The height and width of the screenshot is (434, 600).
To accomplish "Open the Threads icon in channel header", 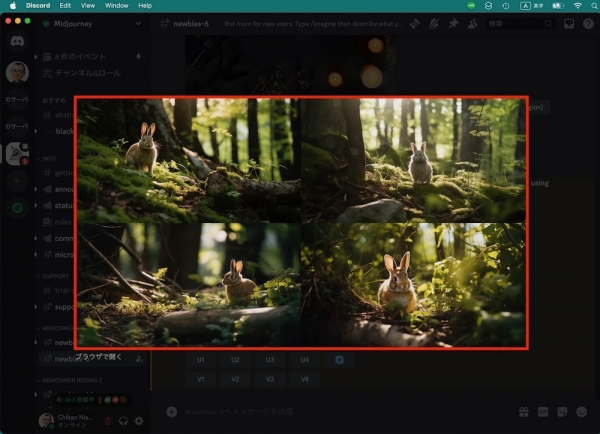I will 415,24.
